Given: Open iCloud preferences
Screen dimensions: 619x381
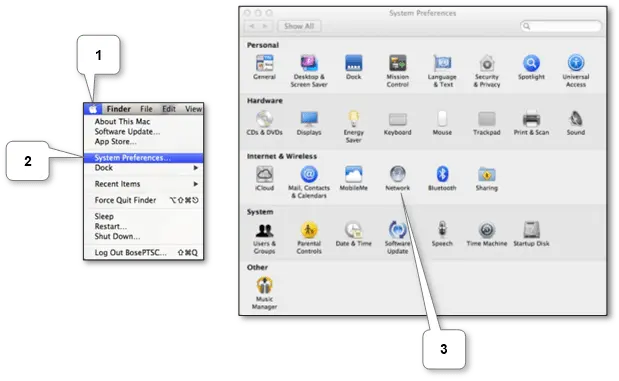Looking at the screenshot, I should 264,178.
